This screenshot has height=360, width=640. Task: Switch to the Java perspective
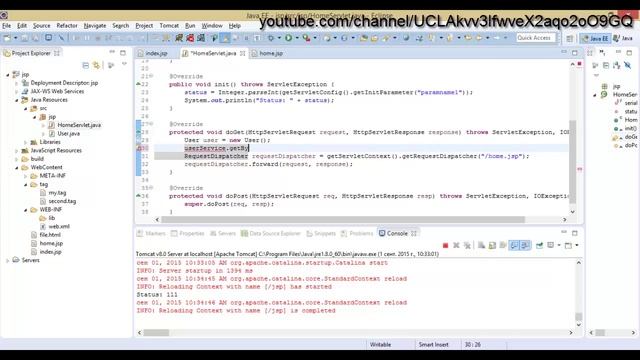(623, 38)
